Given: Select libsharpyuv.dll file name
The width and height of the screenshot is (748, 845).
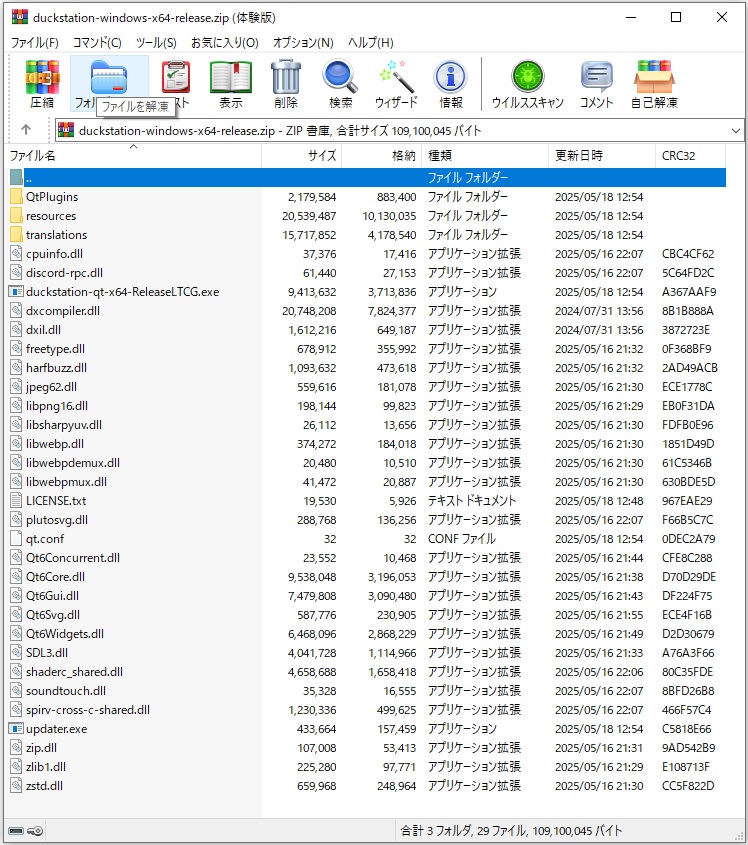Looking at the screenshot, I should point(64,425).
